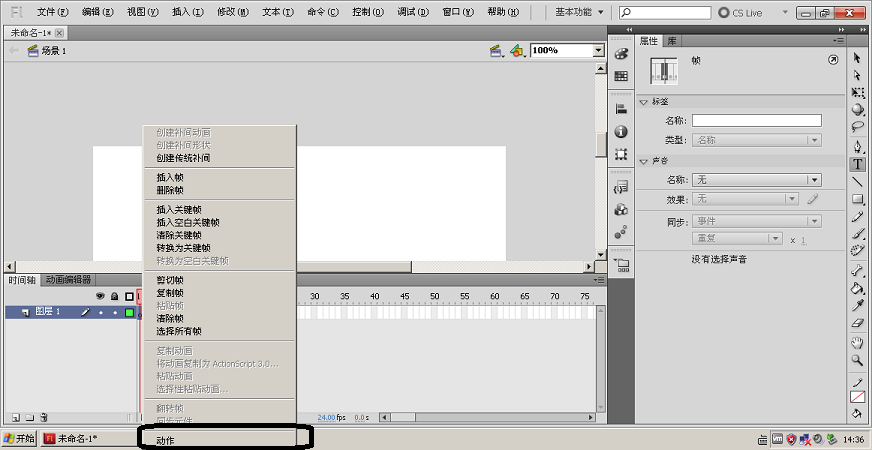872x450 pixels.
Task: Select the Brush tool
Action: 857,234
